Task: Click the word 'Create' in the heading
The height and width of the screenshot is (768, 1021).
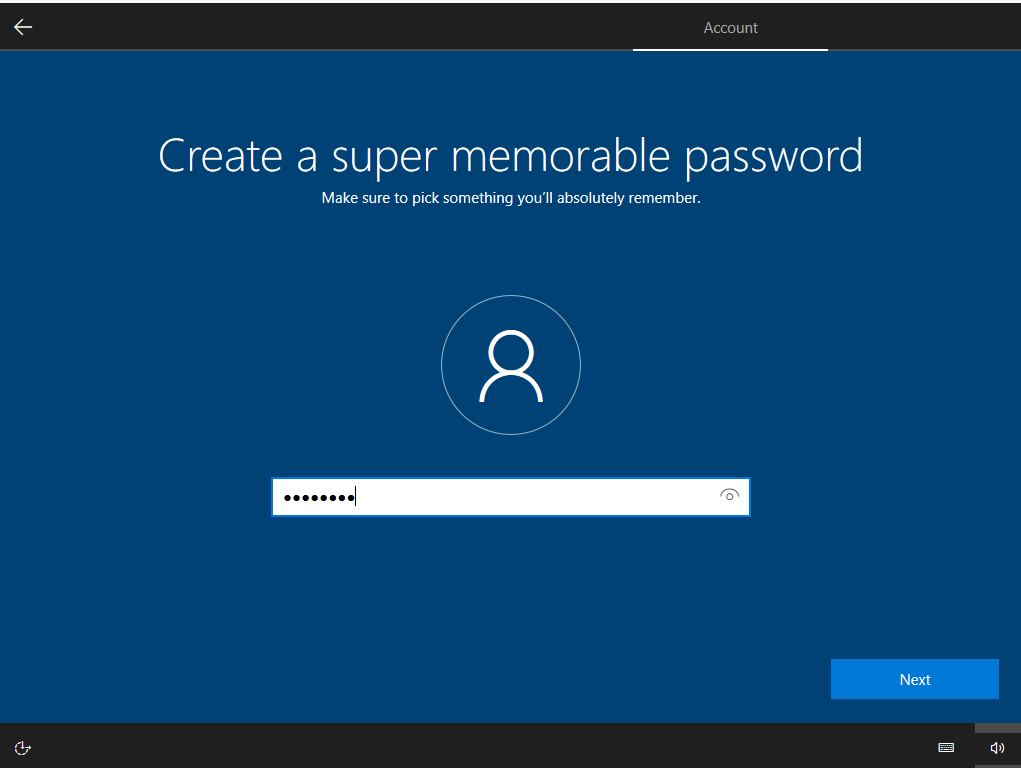Action: [220, 156]
